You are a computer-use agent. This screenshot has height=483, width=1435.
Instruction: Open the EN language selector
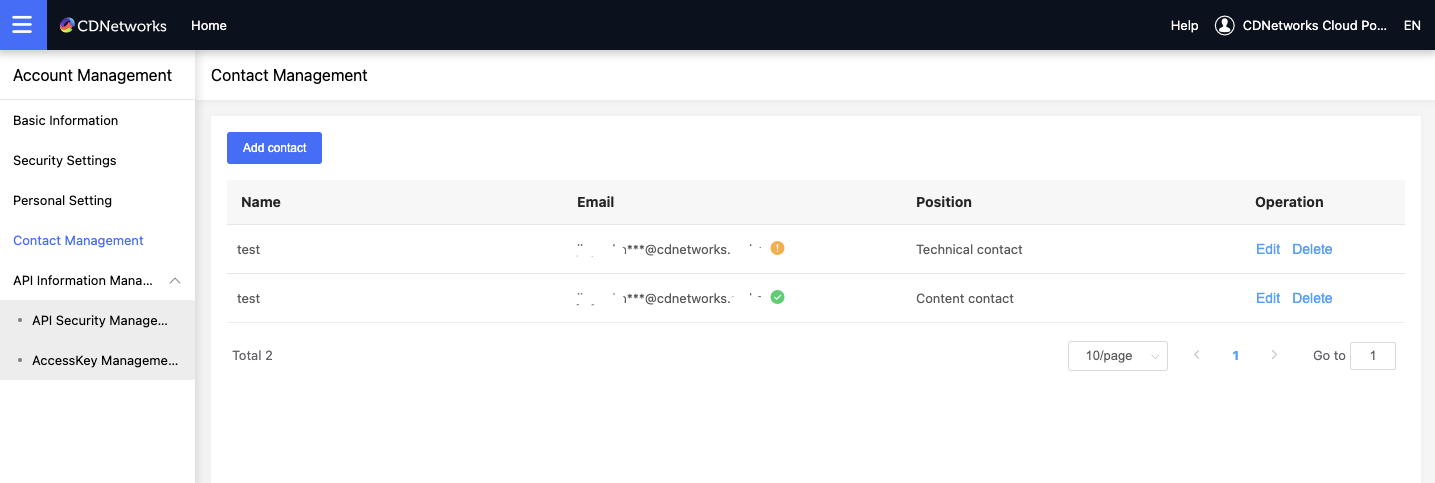(1412, 25)
